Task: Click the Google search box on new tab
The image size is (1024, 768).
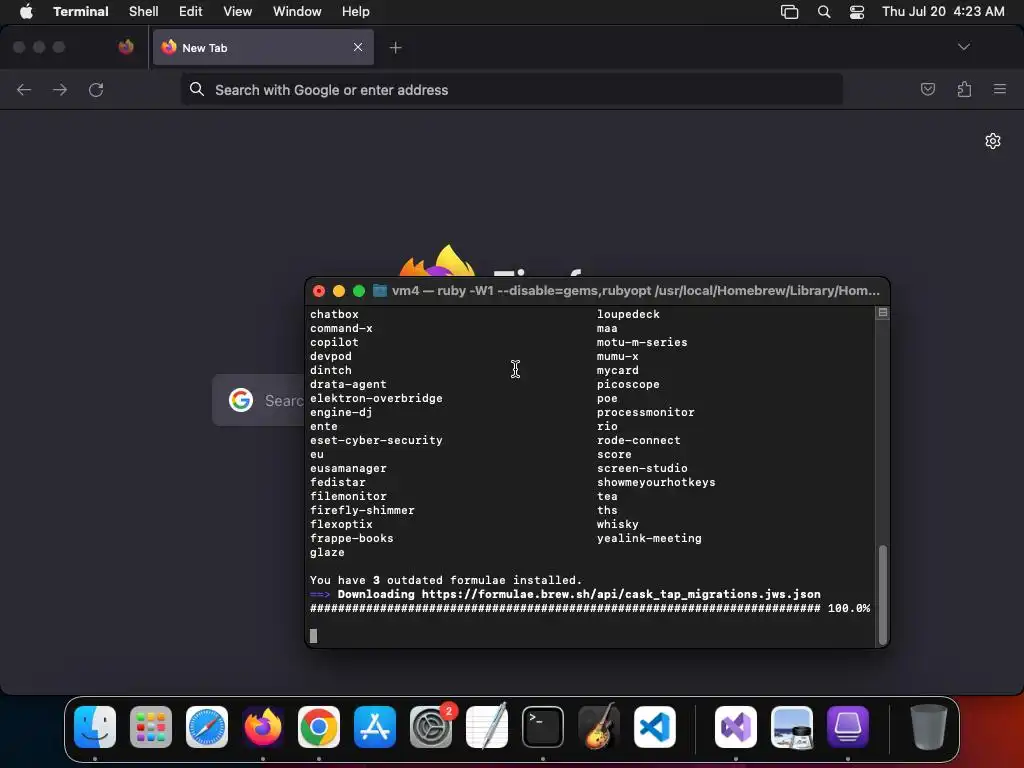Action: 259,400
